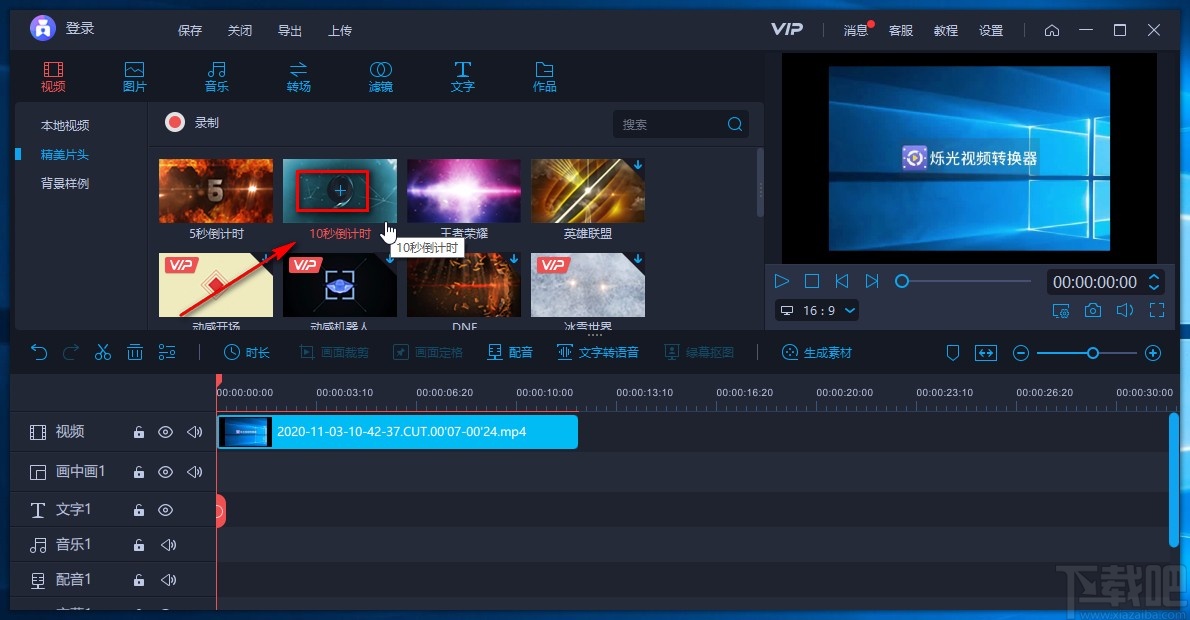Click the home icon in title bar
This screenshot has width=1190, height=620.
coord(1051,30)
